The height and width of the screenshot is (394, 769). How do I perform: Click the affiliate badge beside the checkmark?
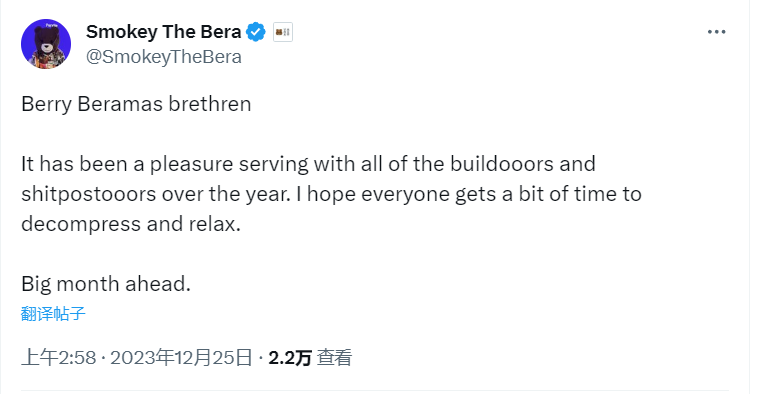pyautogui.click(x=282, y=32)
